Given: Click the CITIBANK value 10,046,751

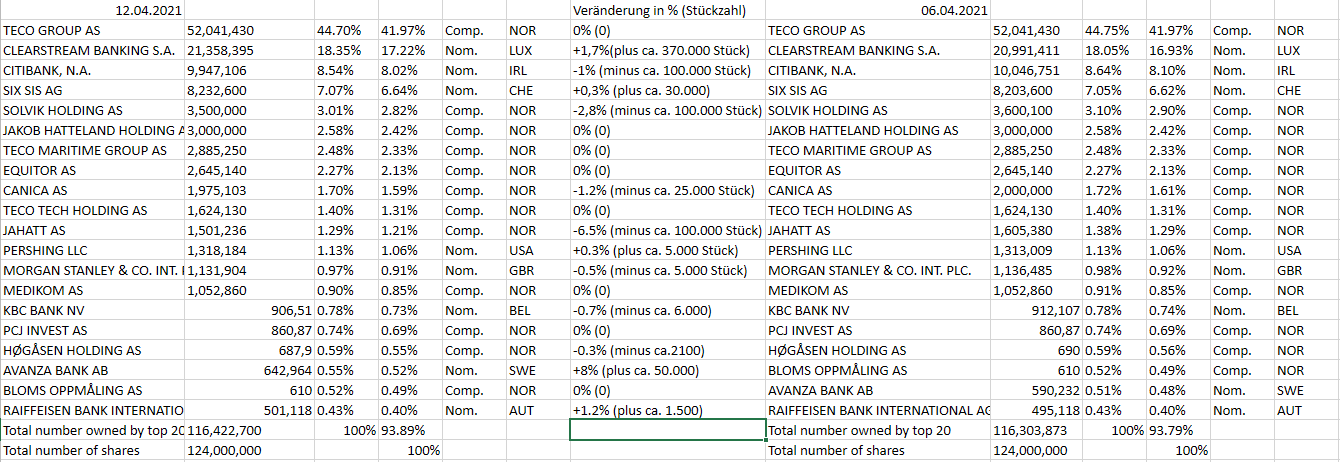Looking at the screenshot, I should (1026, 70).
